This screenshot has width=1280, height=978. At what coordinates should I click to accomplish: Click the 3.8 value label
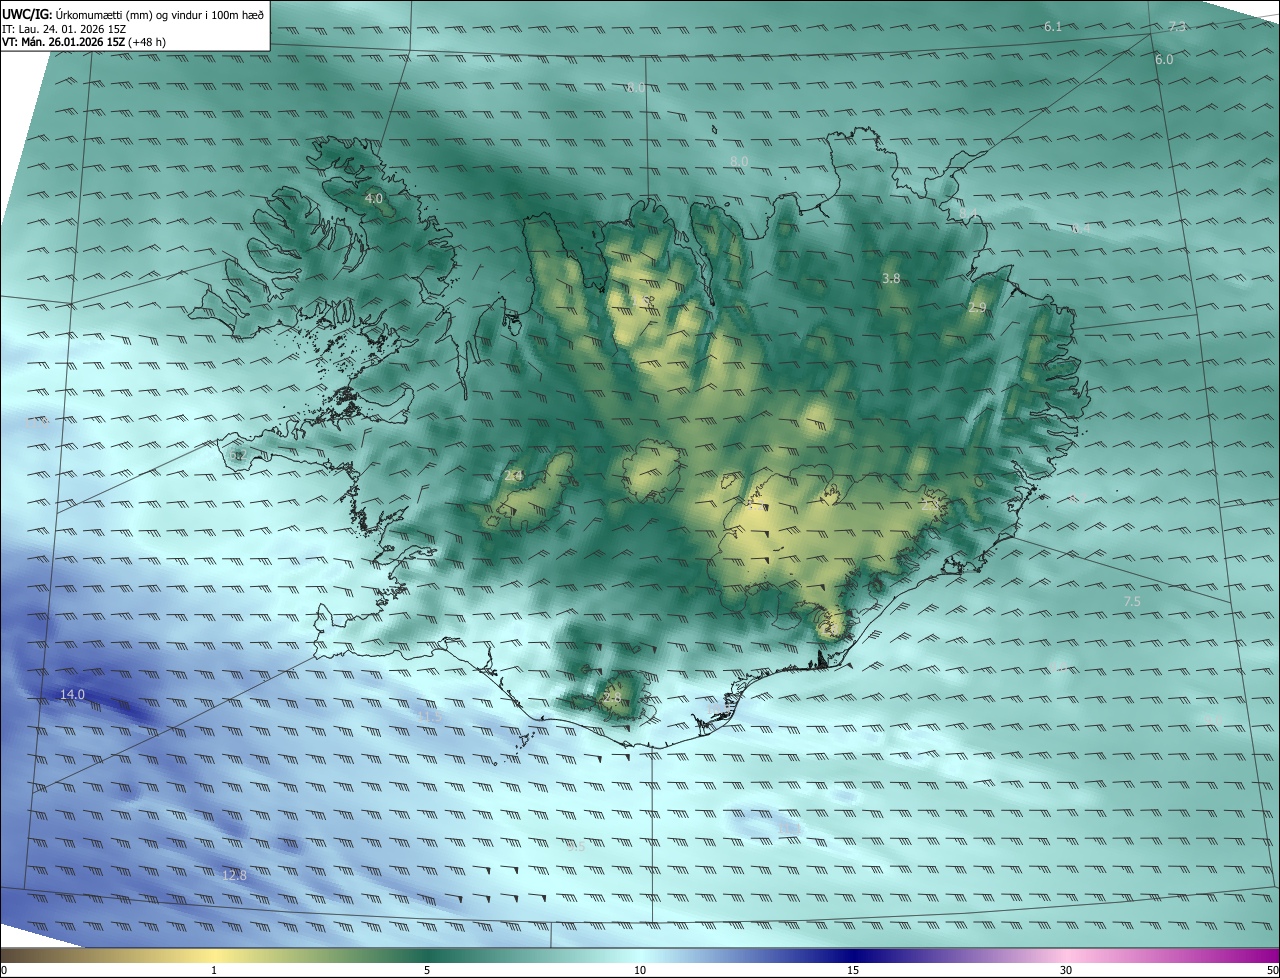point(891,278)
